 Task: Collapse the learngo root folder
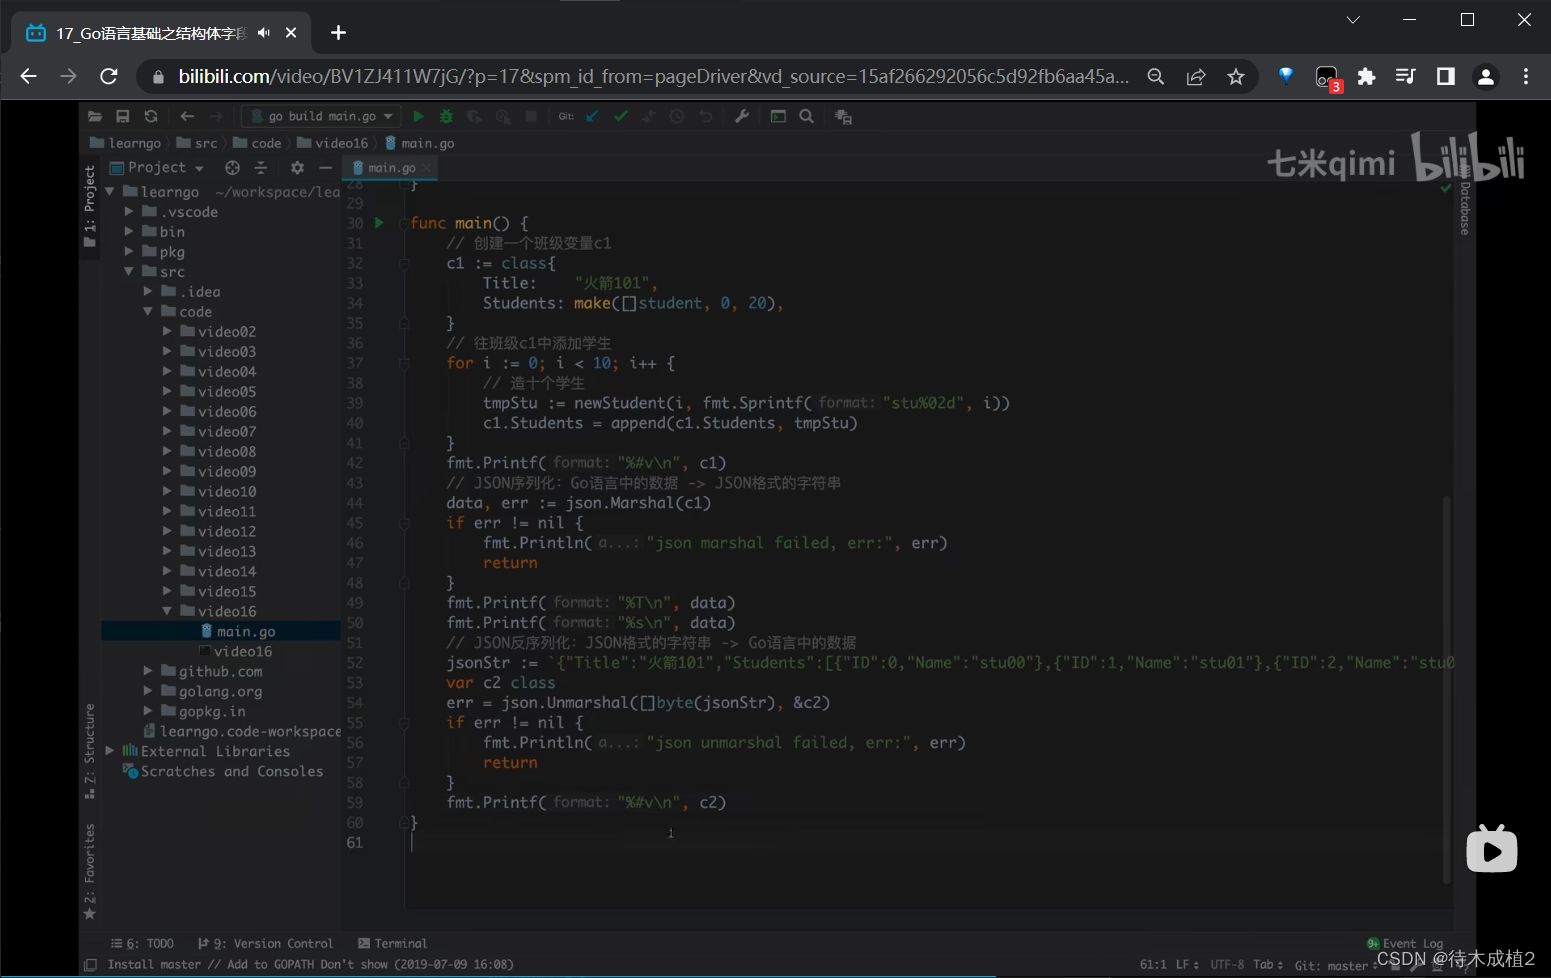pos(110,191)
